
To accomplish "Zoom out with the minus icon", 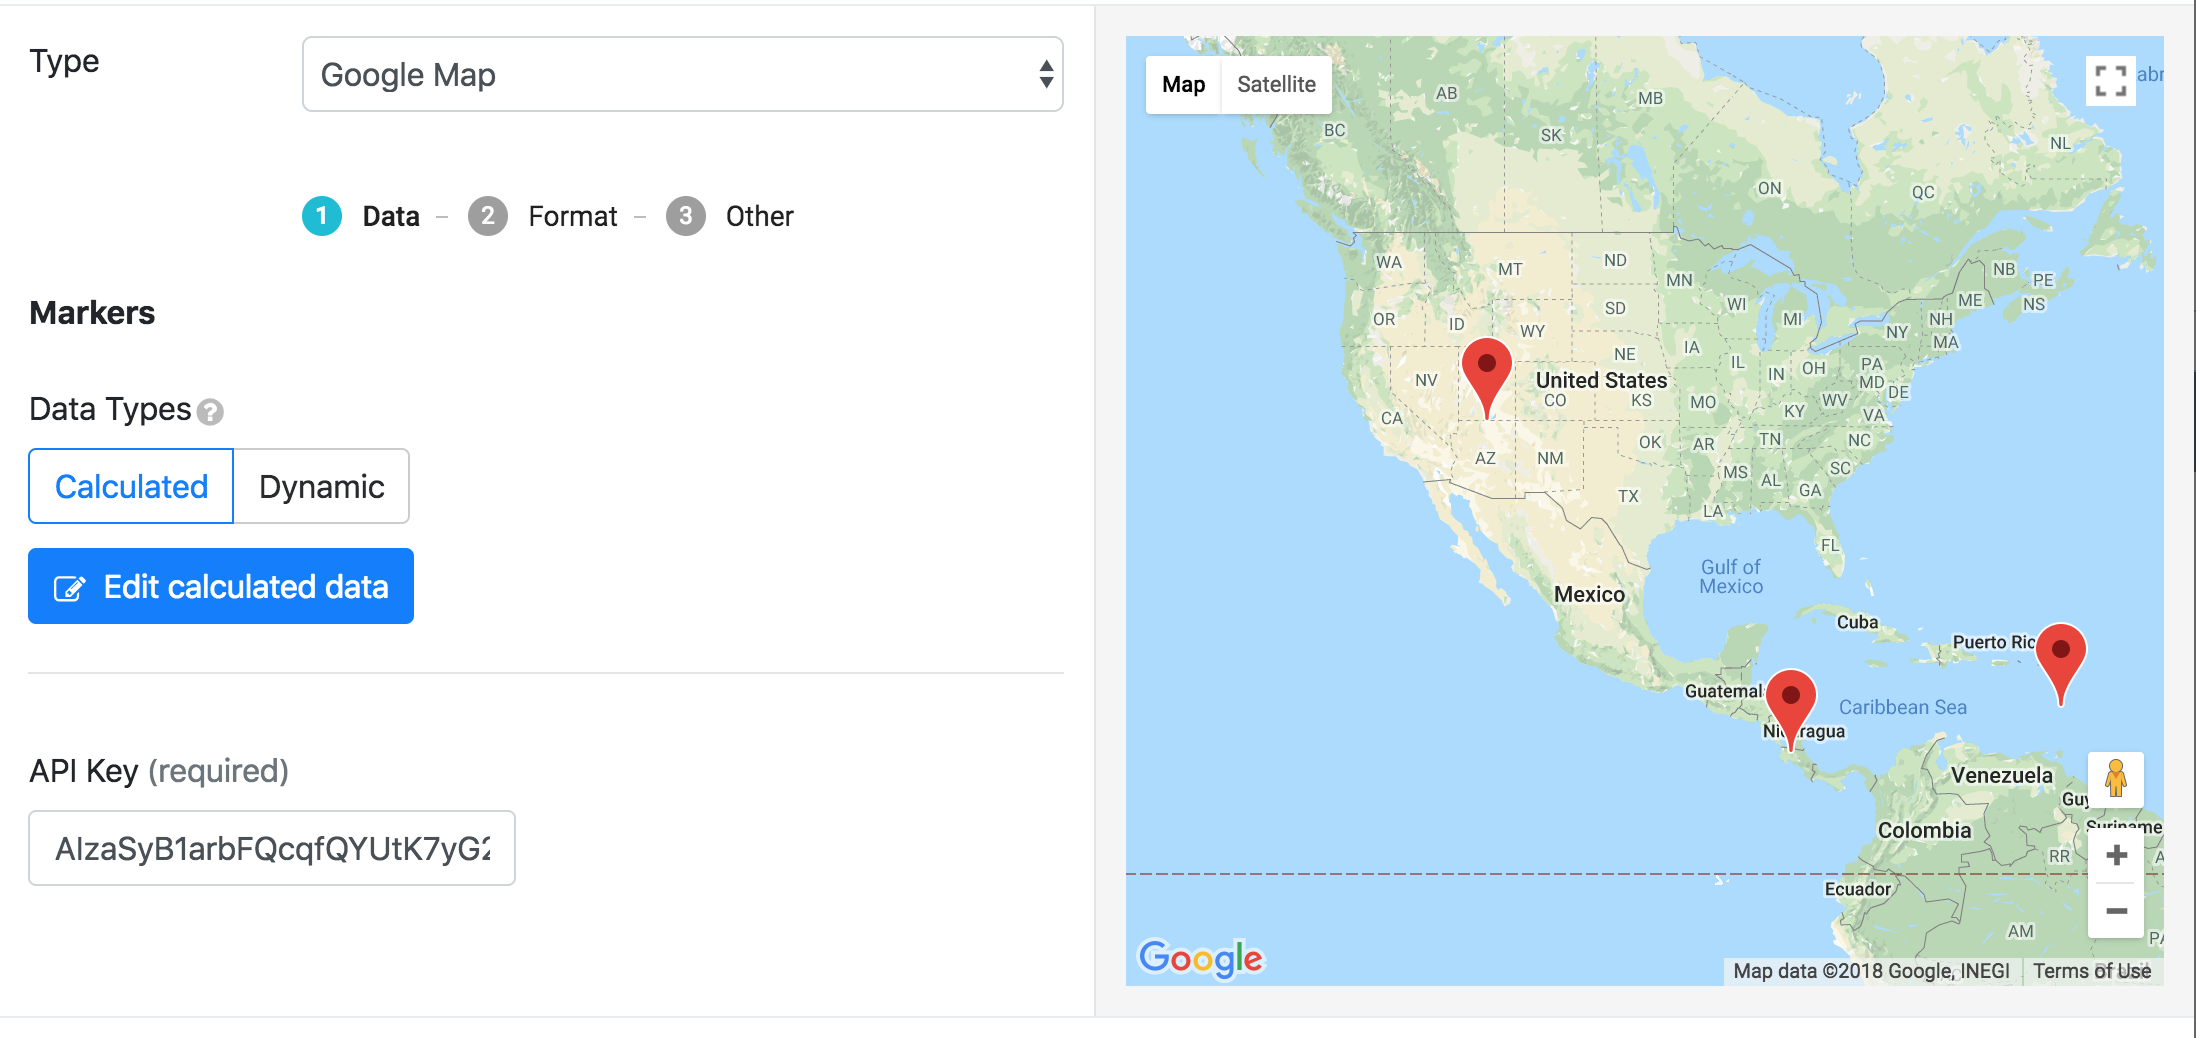I will (x=2116, y=911).
